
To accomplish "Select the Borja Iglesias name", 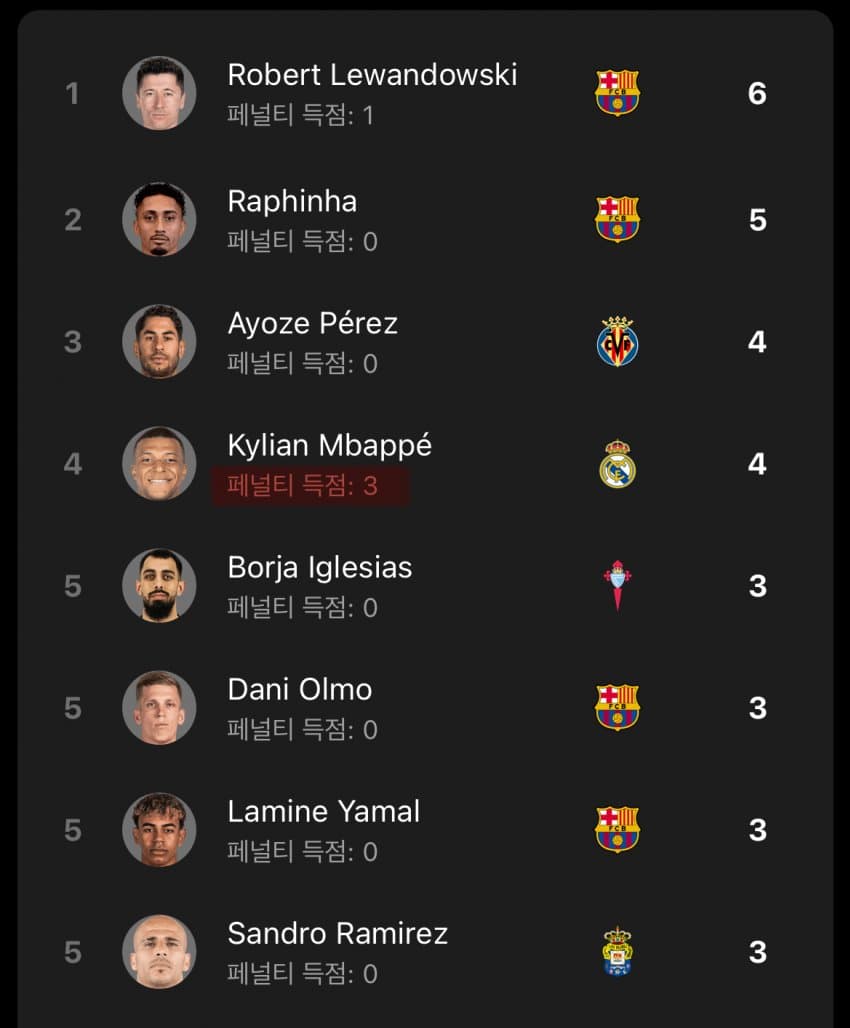I will (x=319, y=568).
